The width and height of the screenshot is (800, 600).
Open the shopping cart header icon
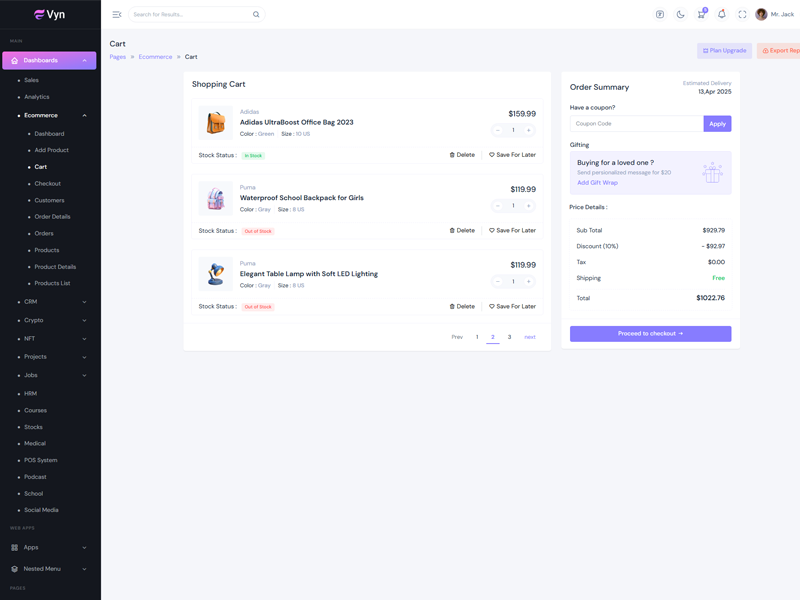[x=701, y=15]
